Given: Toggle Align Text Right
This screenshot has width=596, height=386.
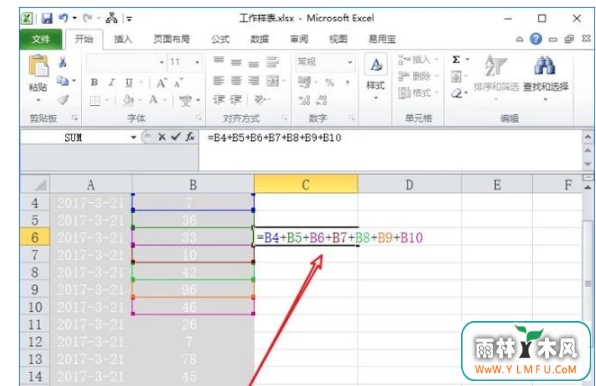Looking at the screenshot, I should [254, 81].
